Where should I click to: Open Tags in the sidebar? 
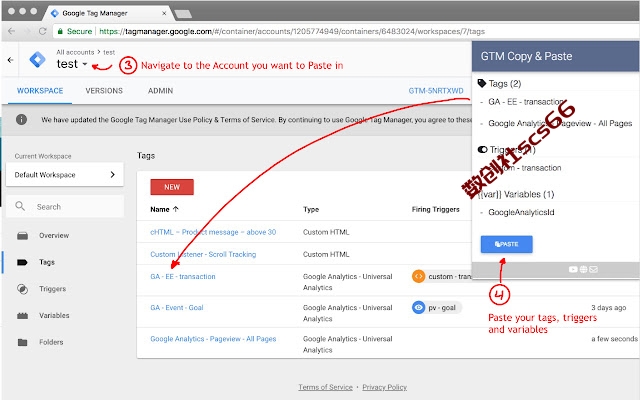(47, 262)
